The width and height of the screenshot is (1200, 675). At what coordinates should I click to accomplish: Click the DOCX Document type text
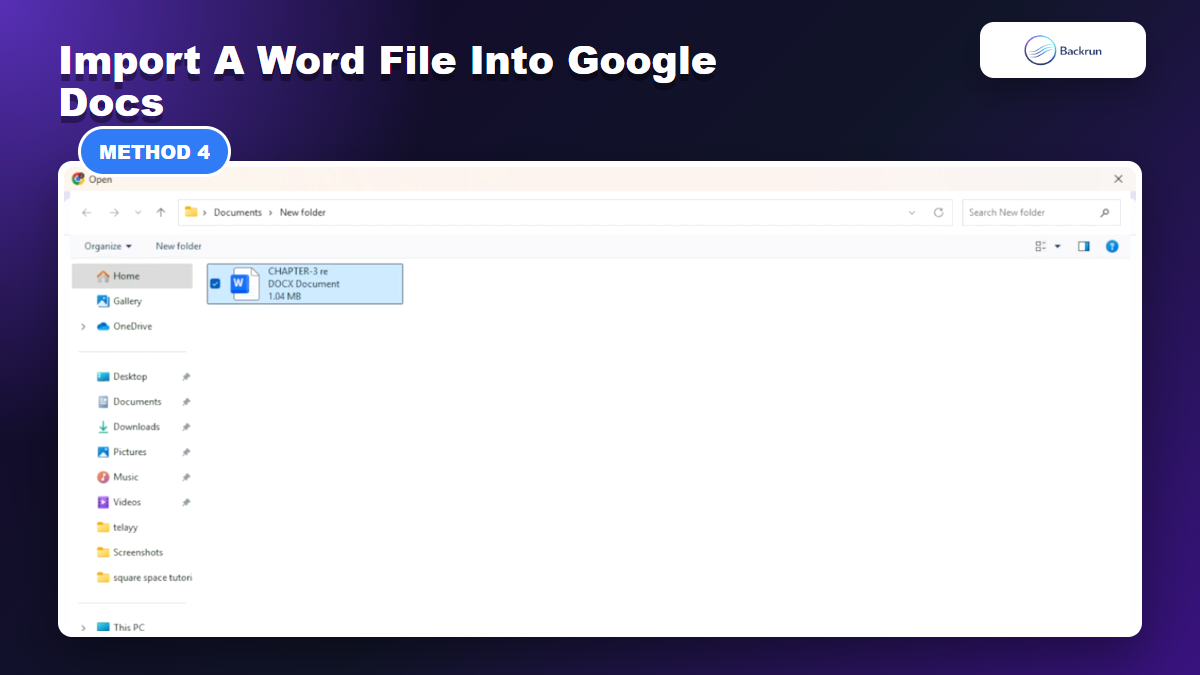tap(304, 284)
